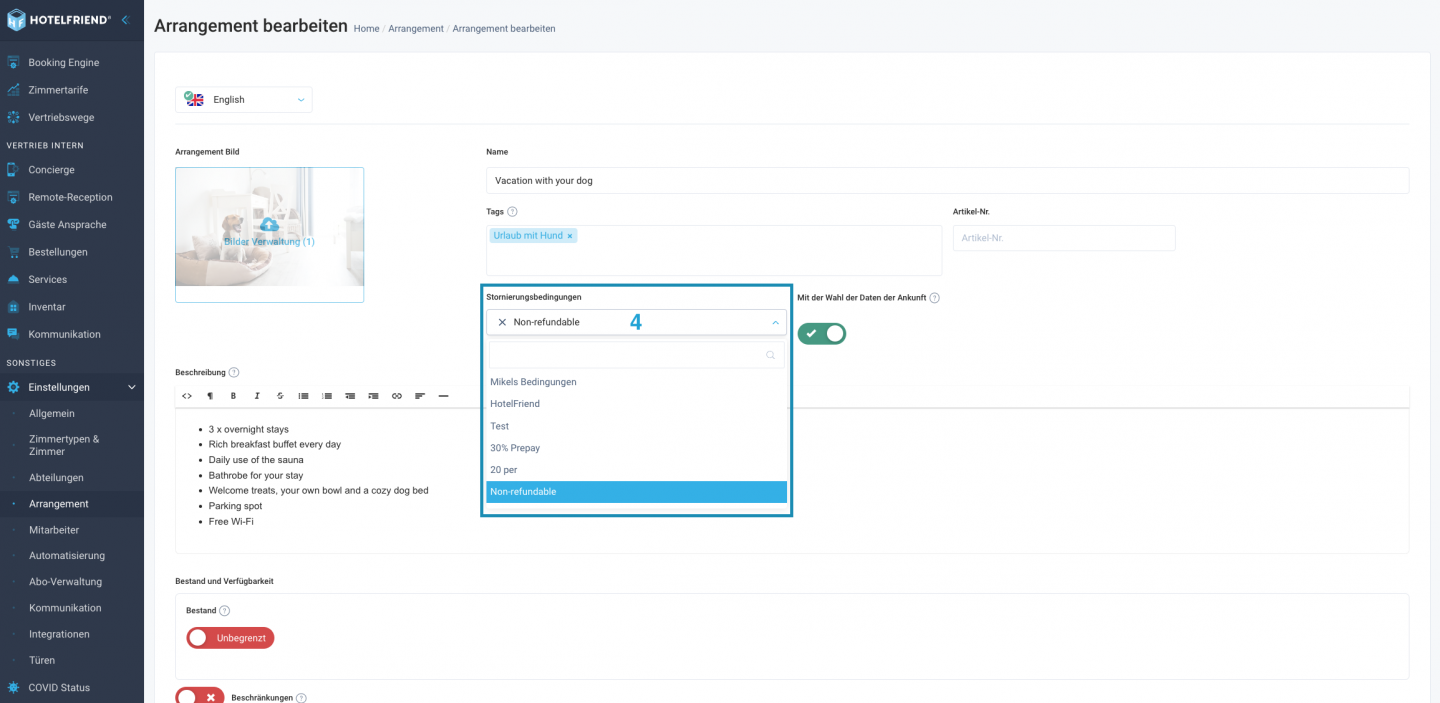Toggle the Unbegrenzt Bestand switch
Viewport: 1440px width, 703px height.
(x=230, y=637)
